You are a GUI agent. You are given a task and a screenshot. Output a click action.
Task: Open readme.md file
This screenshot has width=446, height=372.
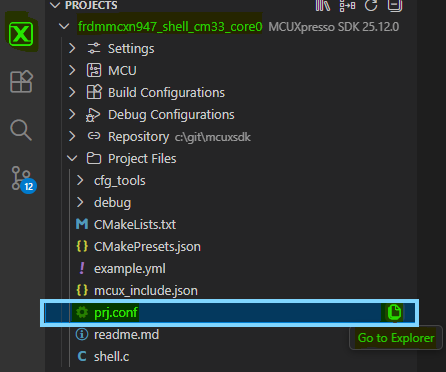[126, 335]
